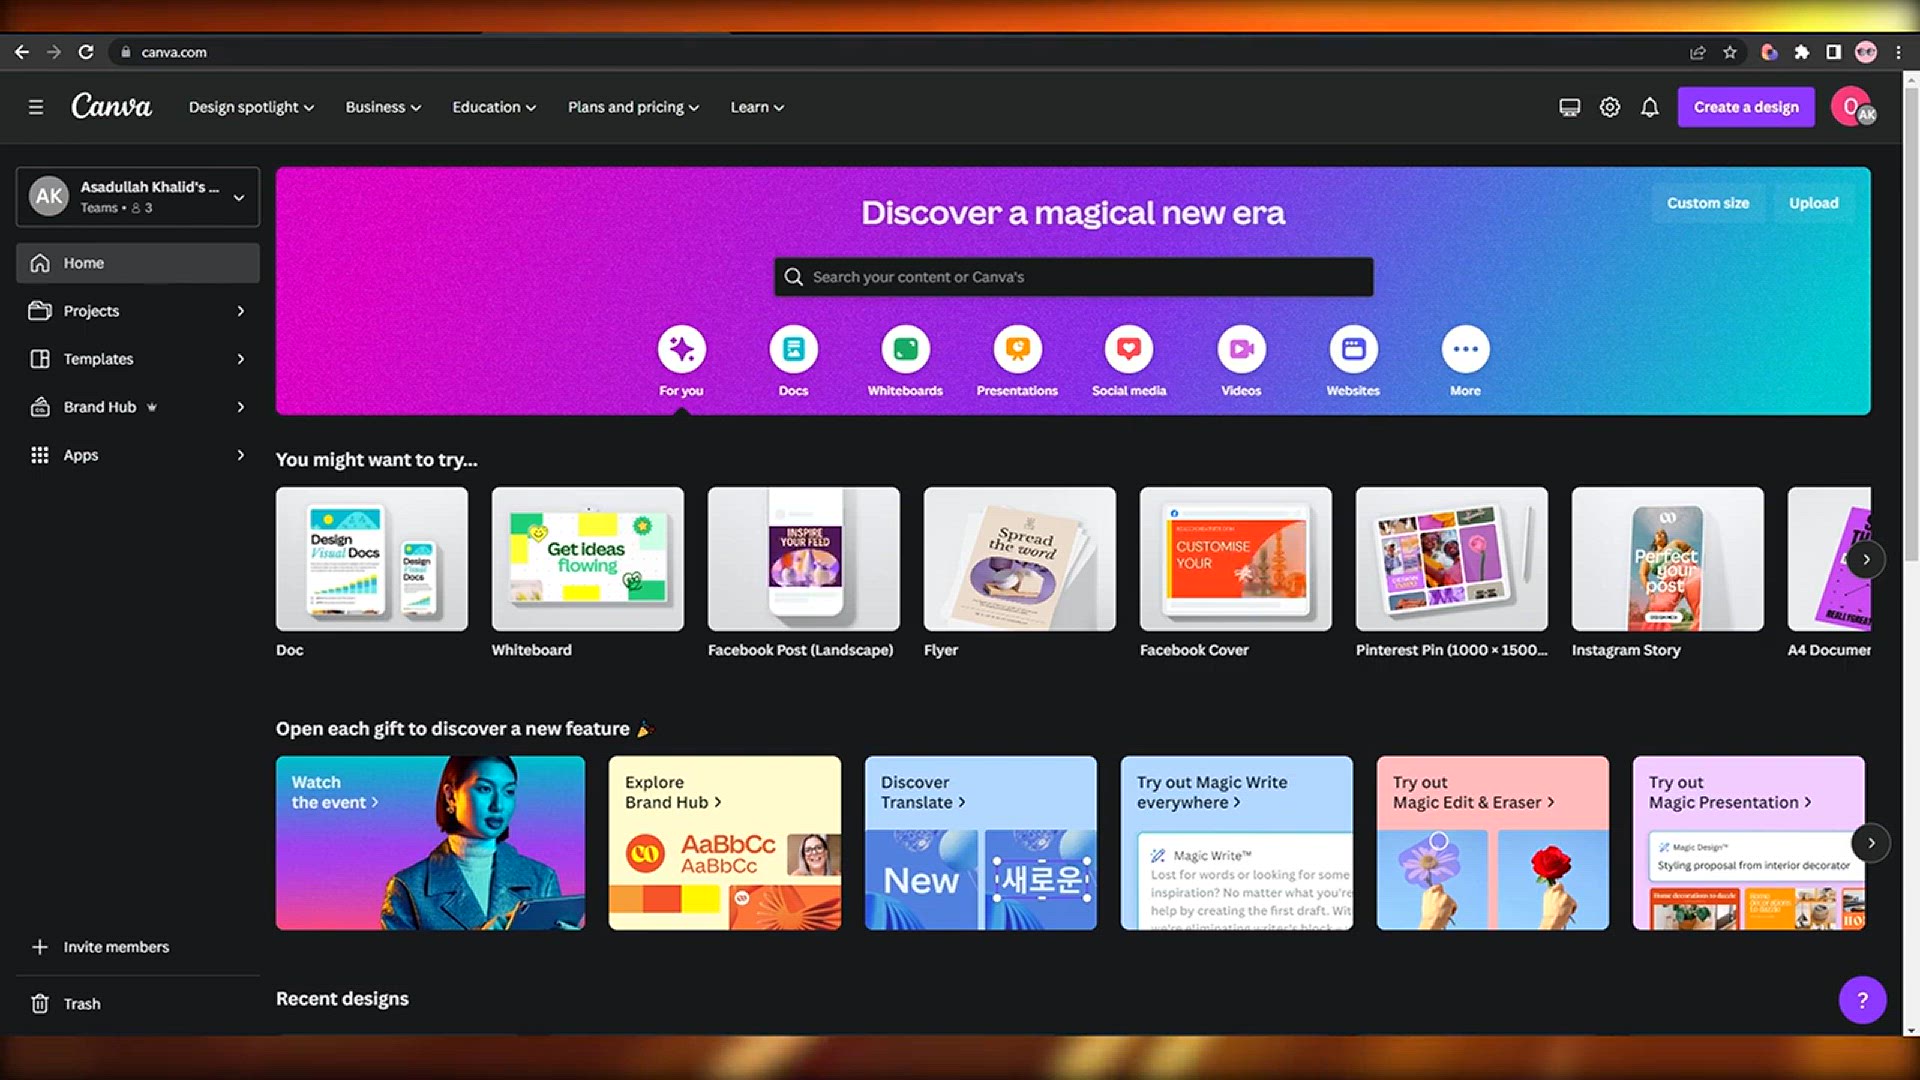
Task: Go to Home in the sidebar
Action: (x=138, y=263)
